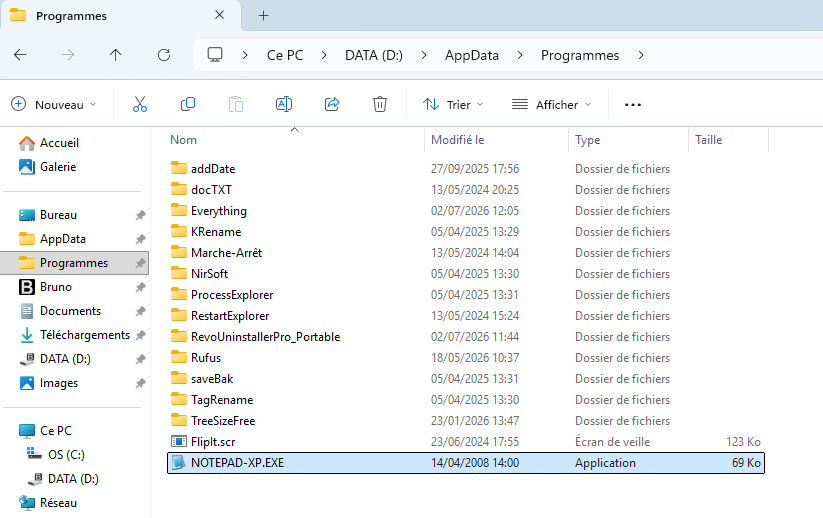Viewport: 823px width, 518px height.
Task: Click the pin icon next to Images
Action: pyautogui.click(x=140, y=383)
